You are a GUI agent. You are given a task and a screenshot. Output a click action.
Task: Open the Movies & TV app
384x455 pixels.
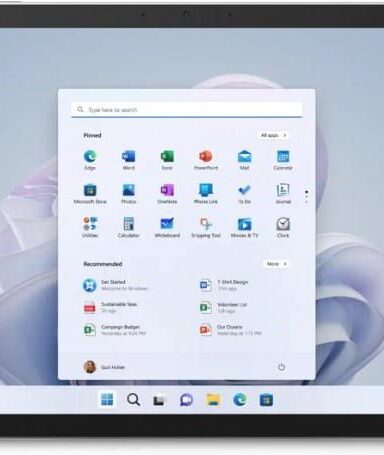point(244,227)
